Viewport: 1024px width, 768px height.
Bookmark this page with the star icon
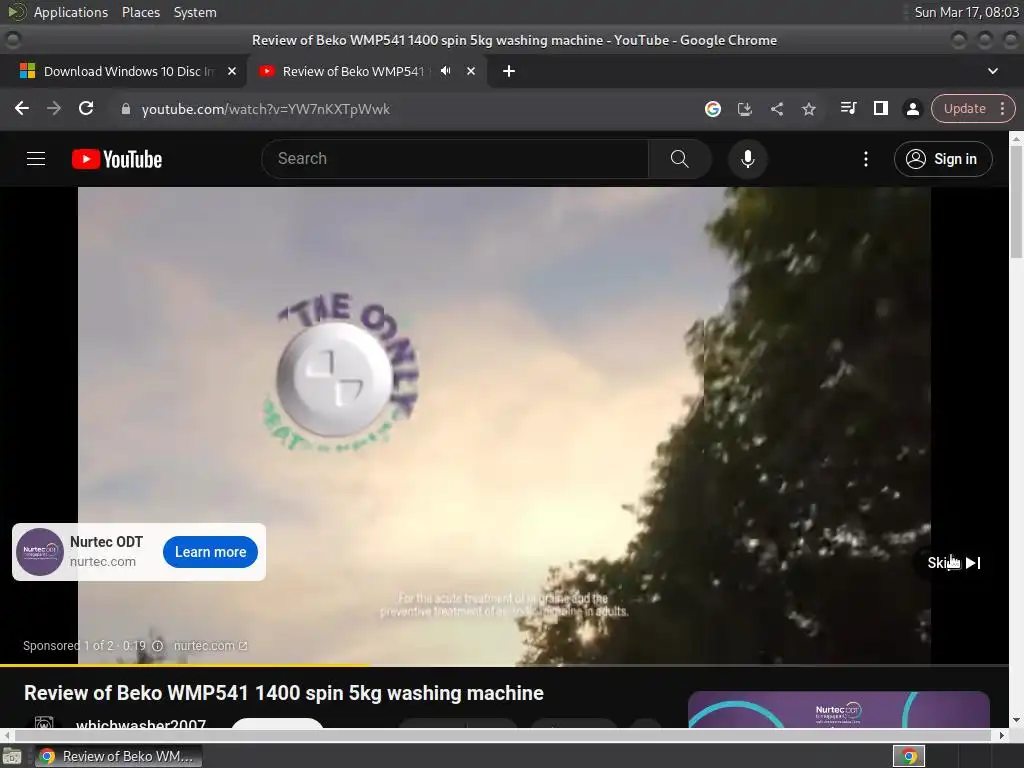(x=808, y=109)
